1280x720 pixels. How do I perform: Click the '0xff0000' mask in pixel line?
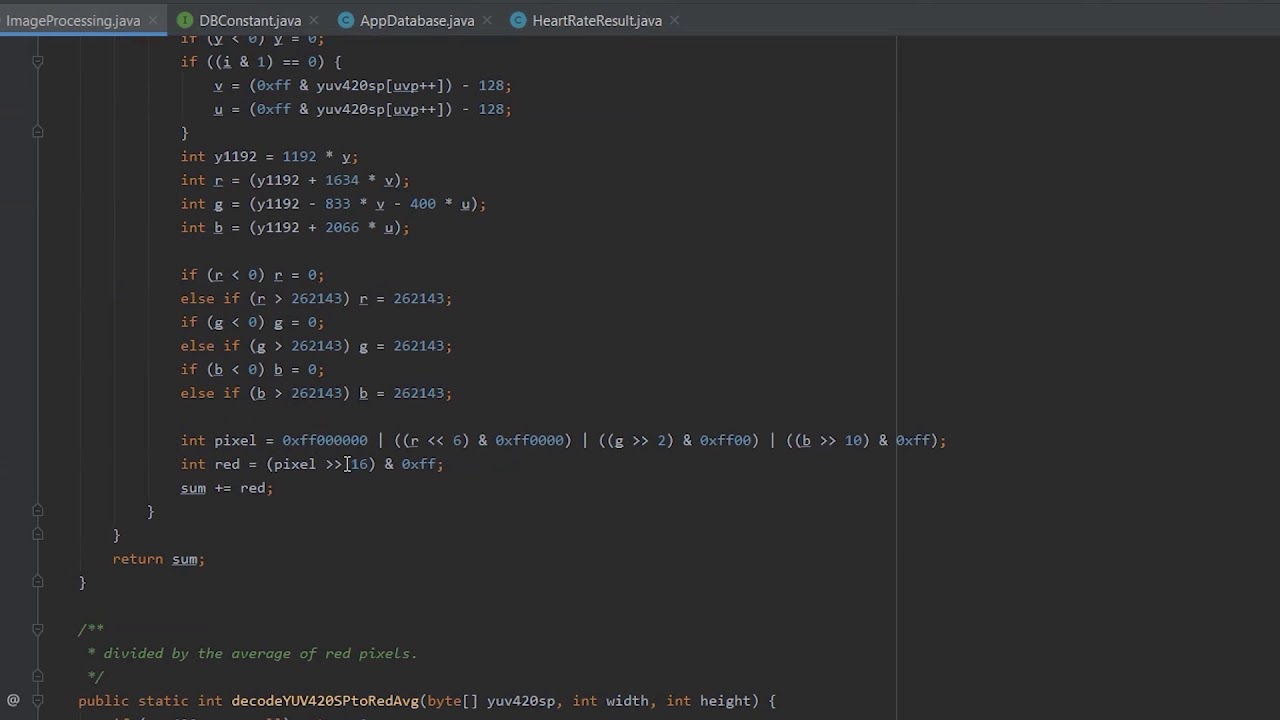(529, 440)
